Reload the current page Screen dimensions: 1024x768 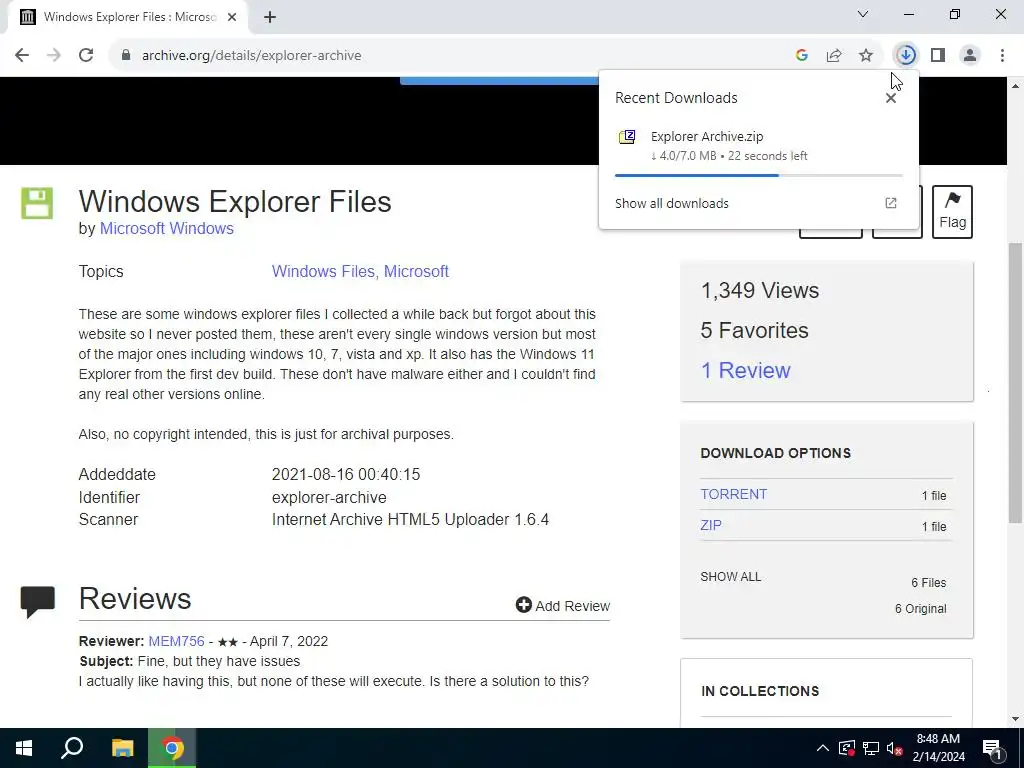tap(86, 56)
